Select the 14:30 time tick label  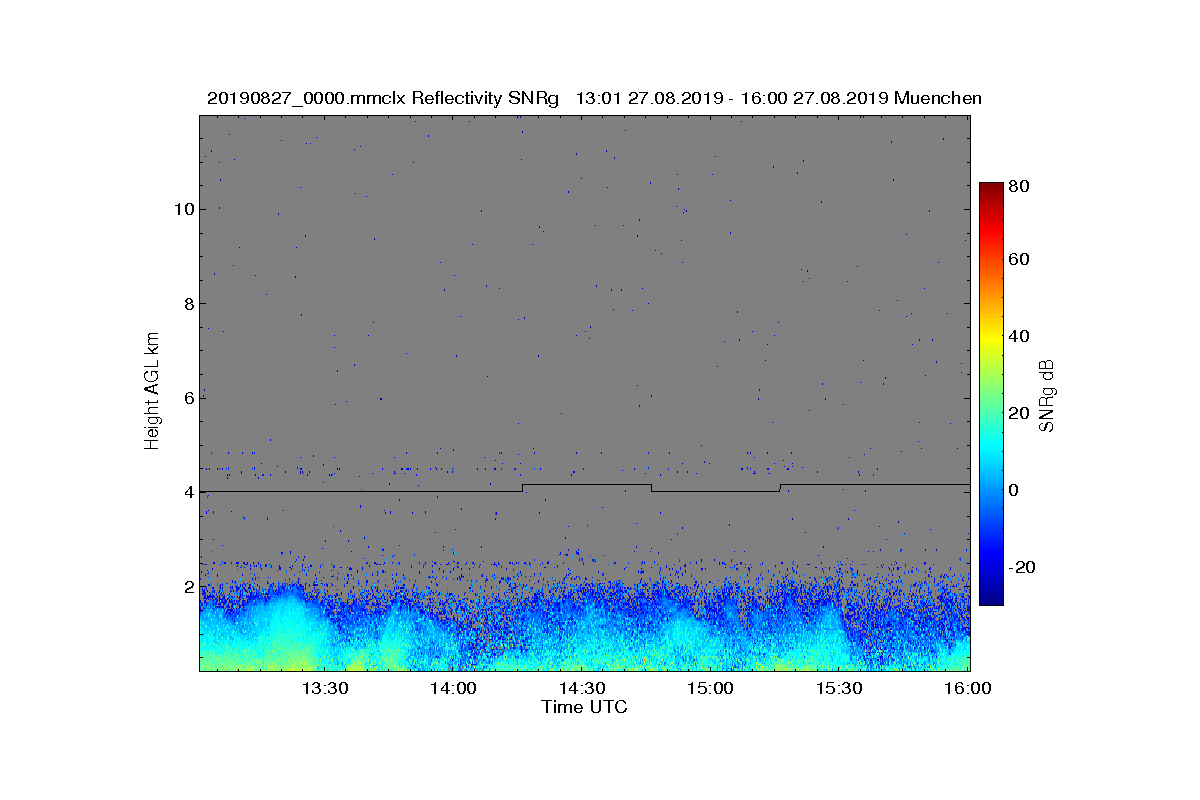(x=582, y=688)
